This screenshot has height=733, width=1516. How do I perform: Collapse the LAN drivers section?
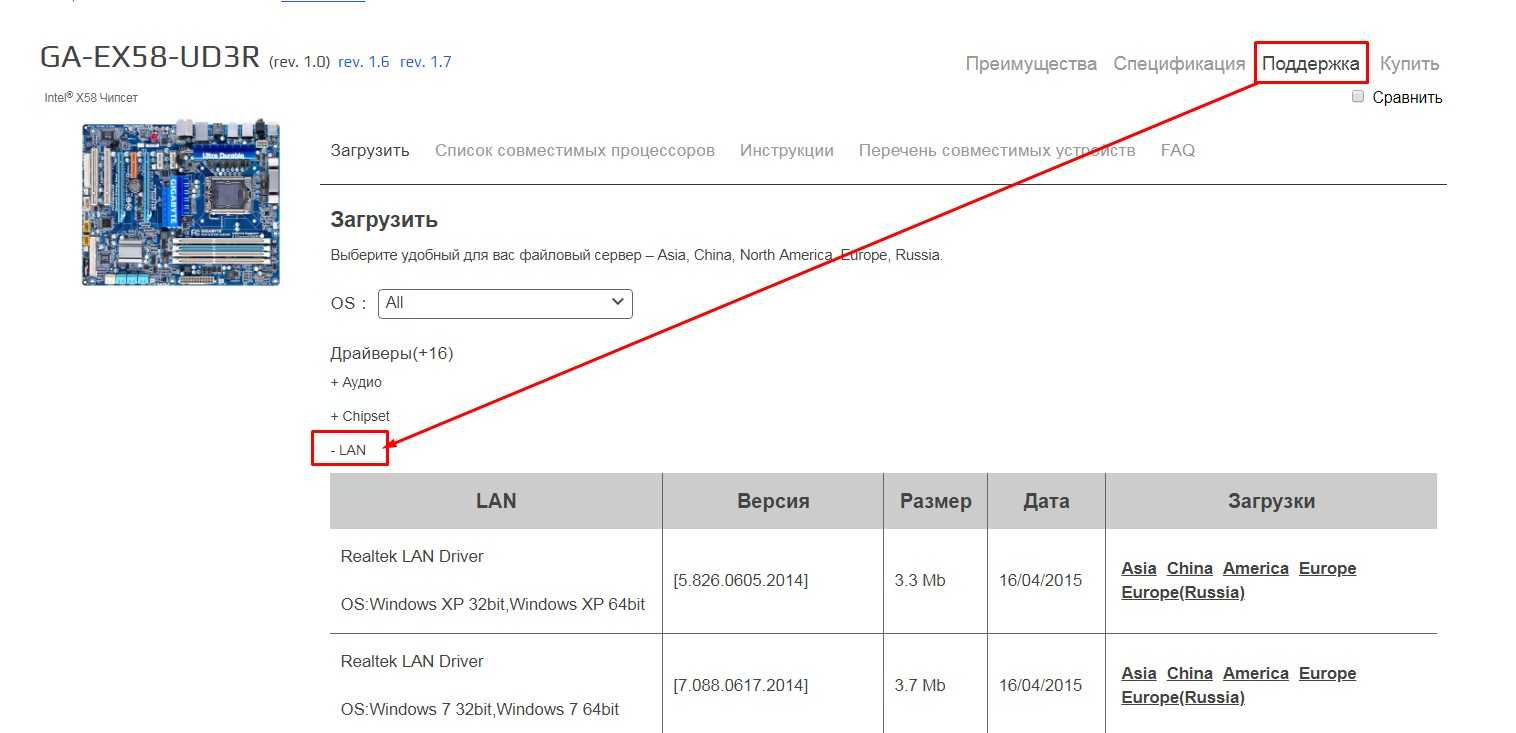(349, 450)
